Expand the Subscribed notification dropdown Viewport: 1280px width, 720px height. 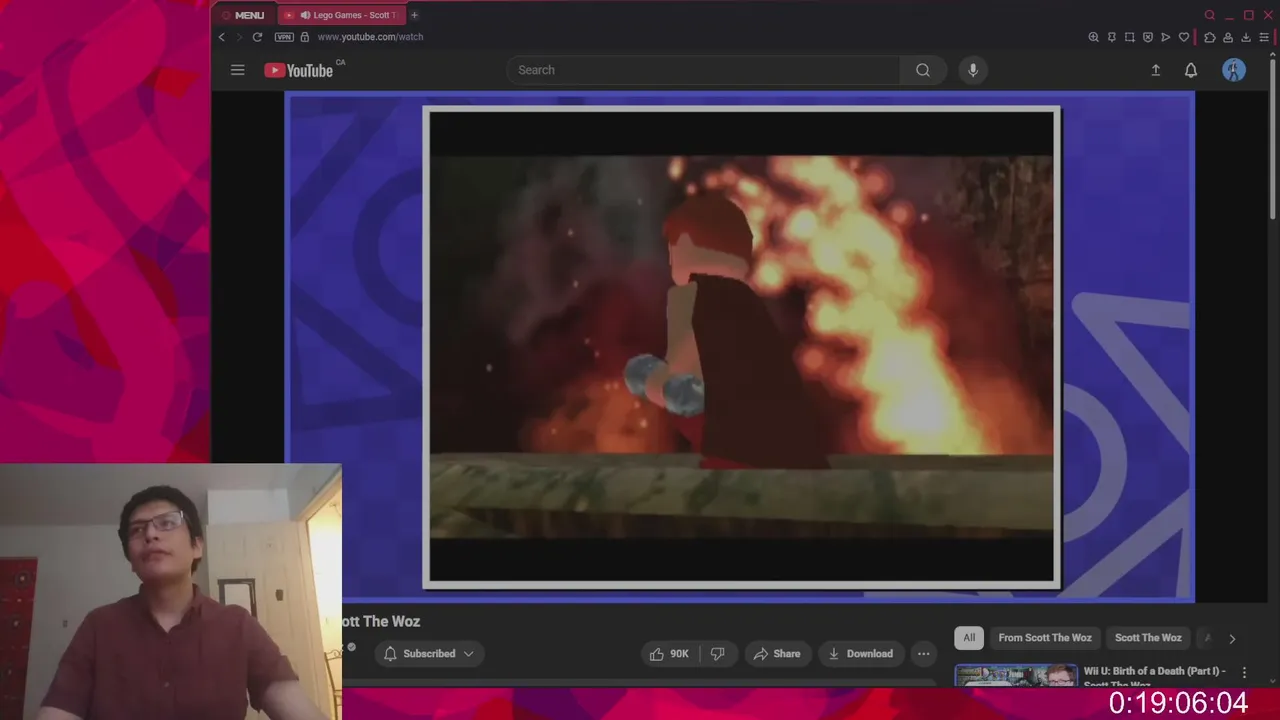(430, 654)
